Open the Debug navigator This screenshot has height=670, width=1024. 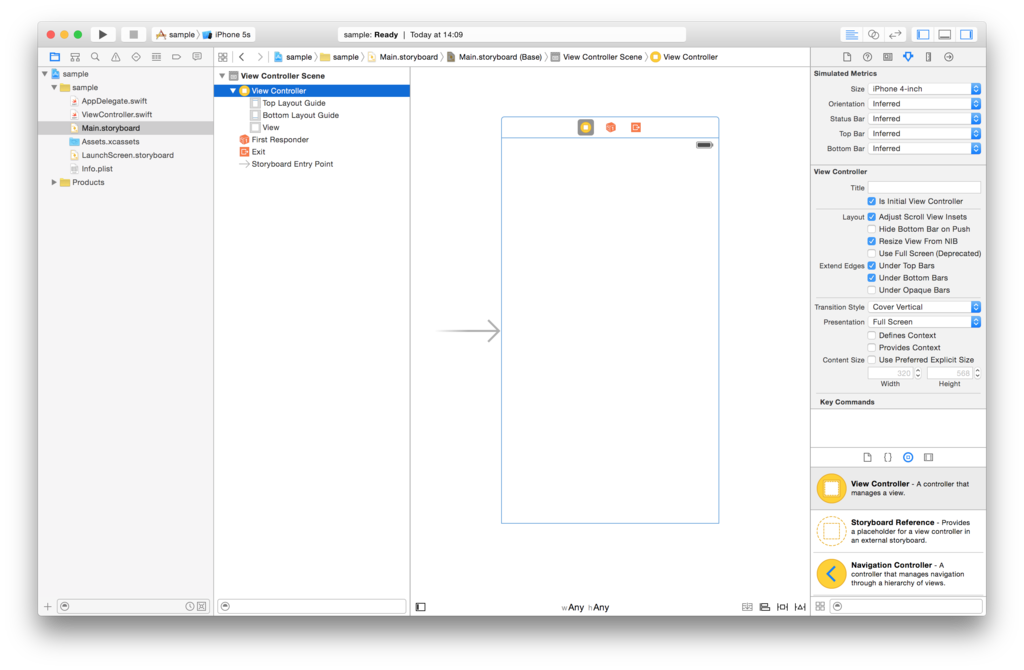pyautogui.click(x=156, y=57)
